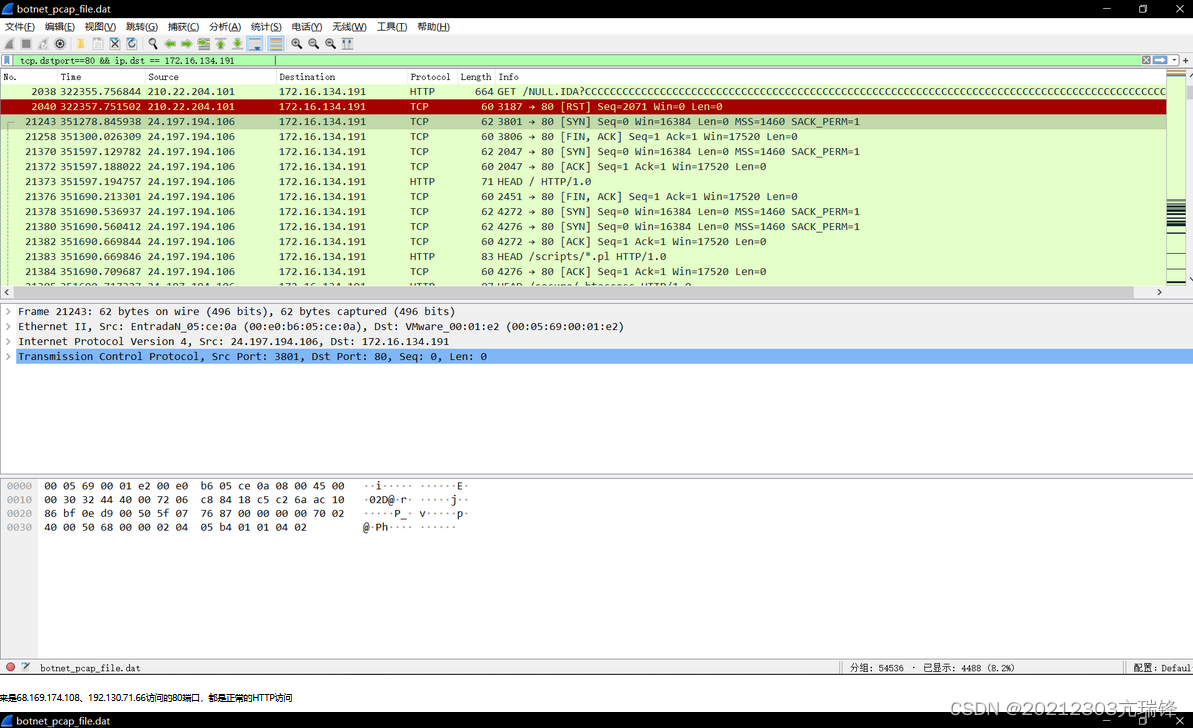Sort by the Protocol column header

point(431,77)
